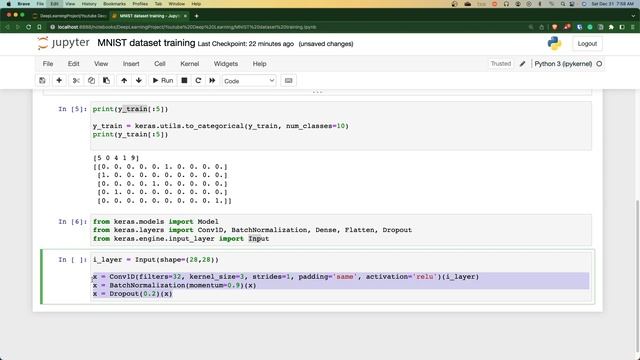The image size is (640, 360).
Task: Expand the tab search chevron in Brave
Action: click(x=633, y=16)
